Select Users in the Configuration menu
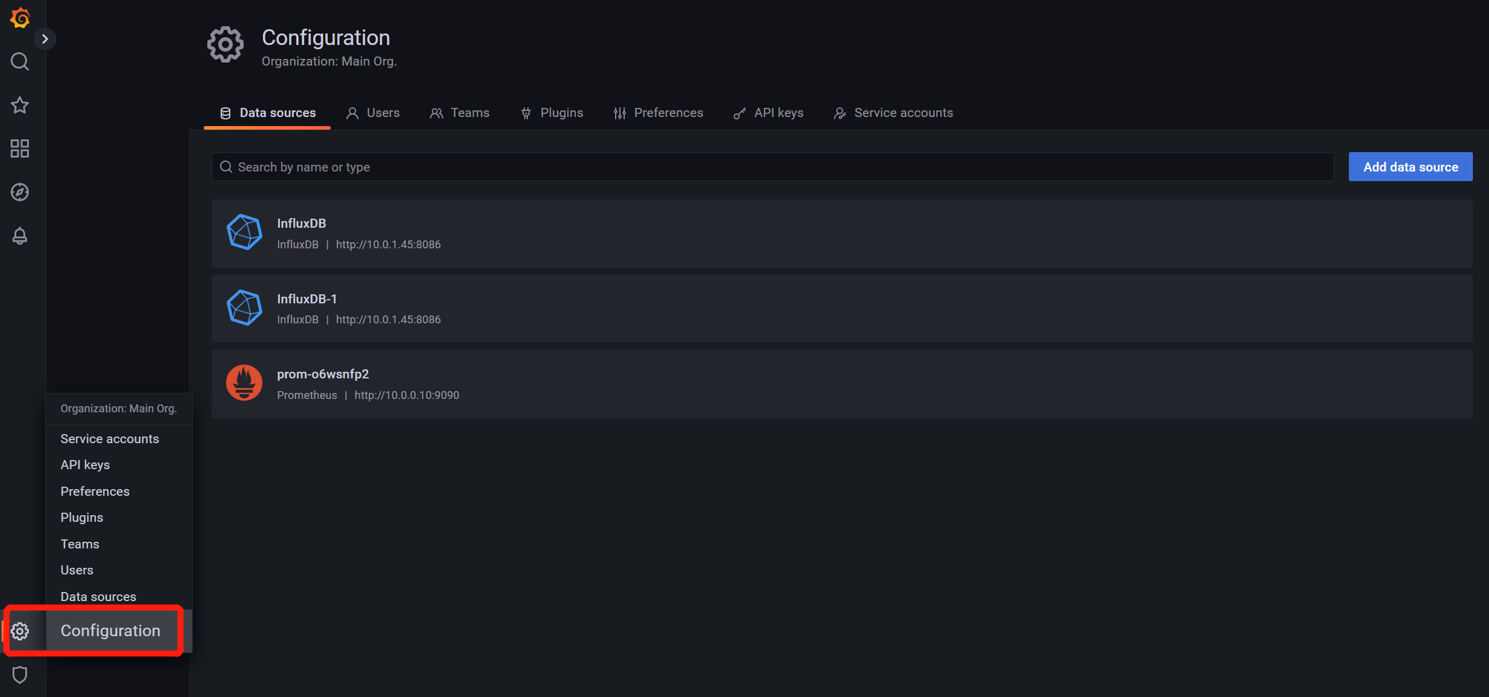The width and height of the screenshot is (1489, 697). click(77, 570)
